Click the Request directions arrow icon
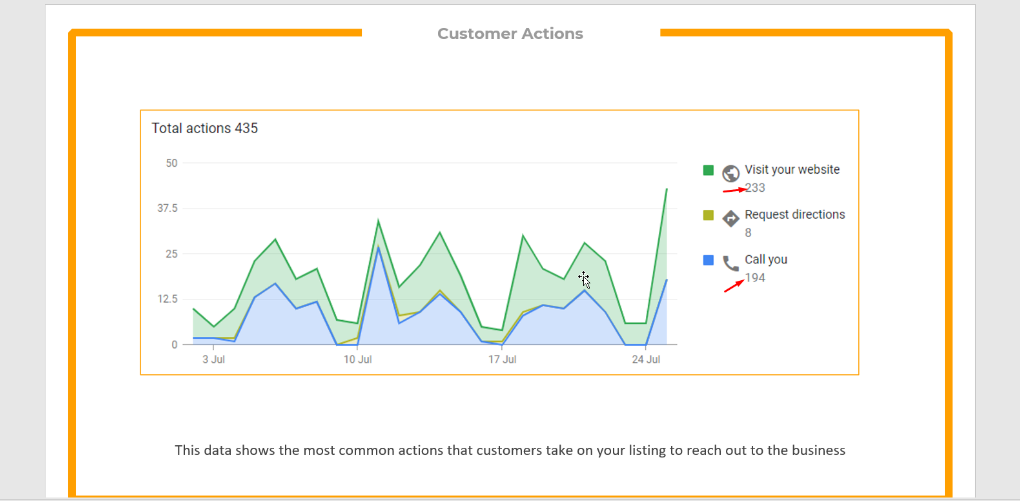The width and height of the screenshot is (1020, 501). point(731,218)
